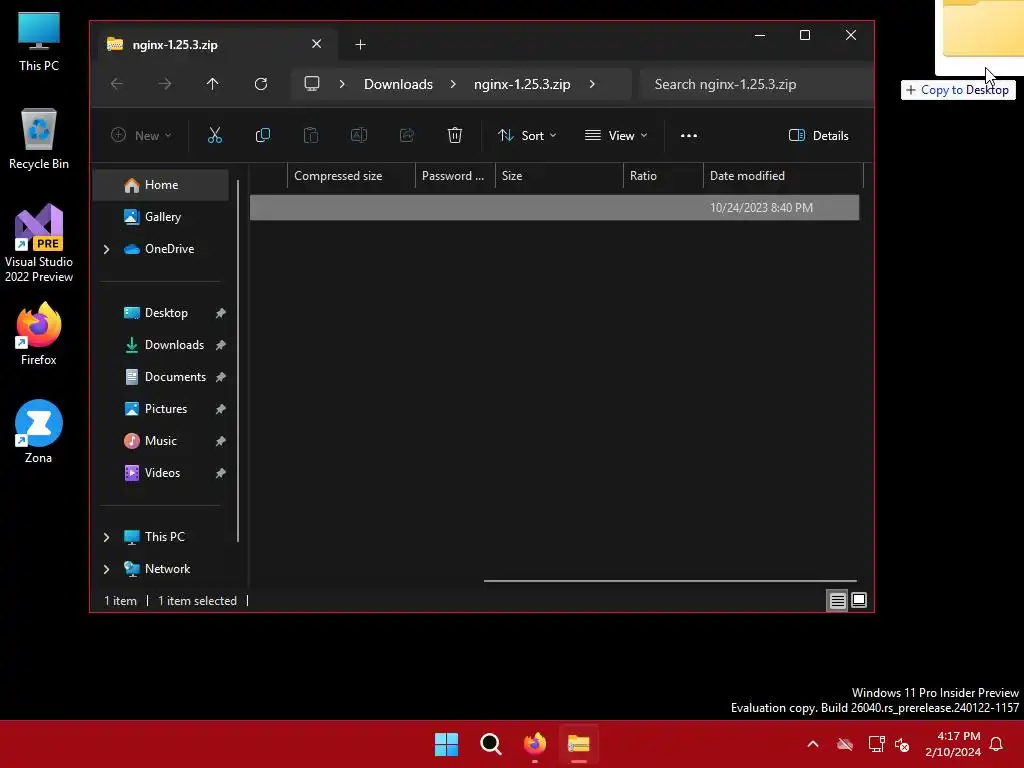Expand OneDrive in navigation pane
Viewport: 1024px width, 768px height.
click(106, 249)
